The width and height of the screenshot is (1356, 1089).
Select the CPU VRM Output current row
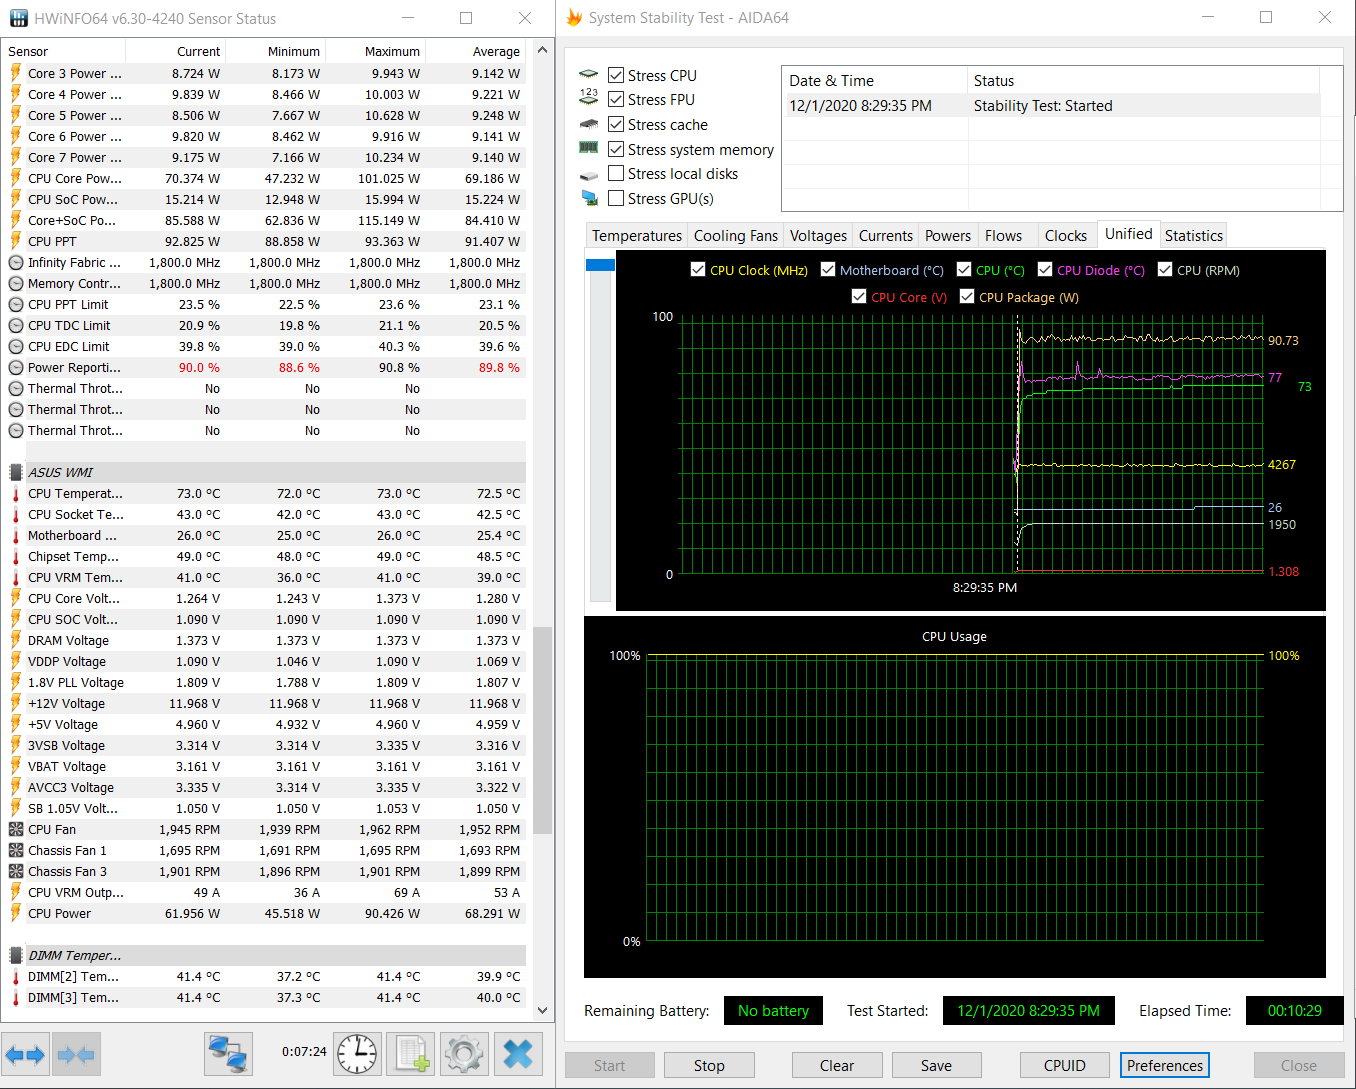click(266, 892)
